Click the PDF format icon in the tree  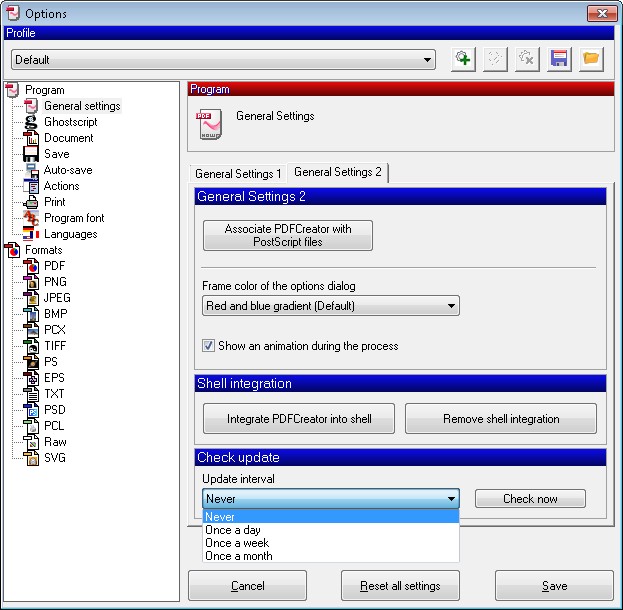click(x=31, y=266)
